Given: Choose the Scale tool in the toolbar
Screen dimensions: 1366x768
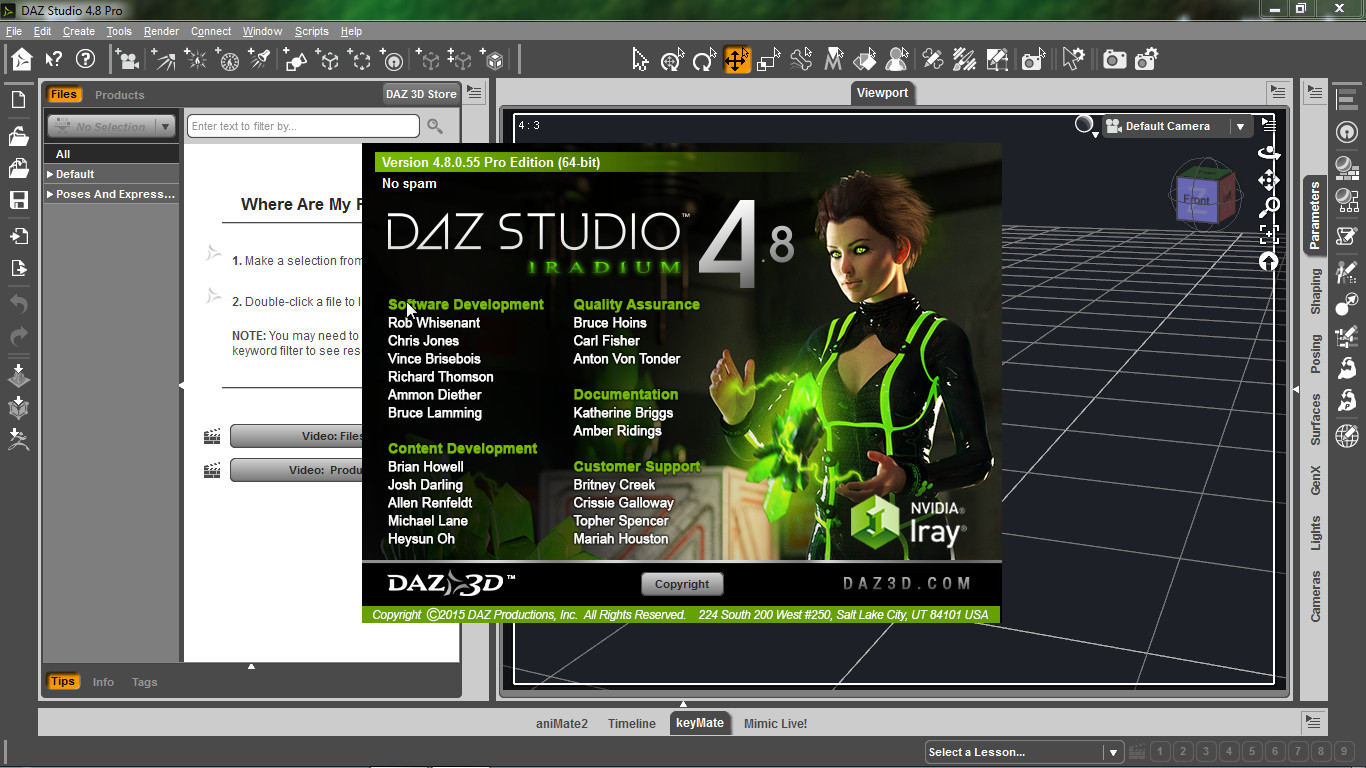Looking at the screenshot, I should [768, 60].
